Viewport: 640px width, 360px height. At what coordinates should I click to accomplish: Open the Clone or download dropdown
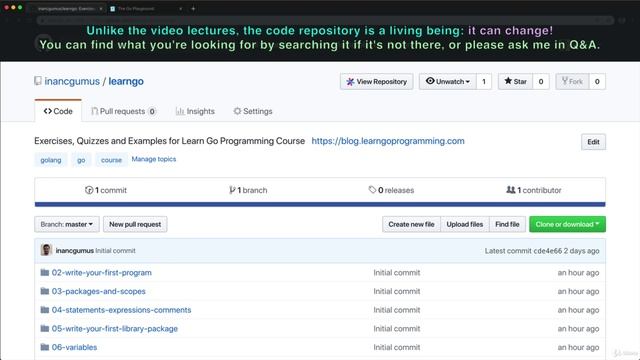click(x=567, y=224)
